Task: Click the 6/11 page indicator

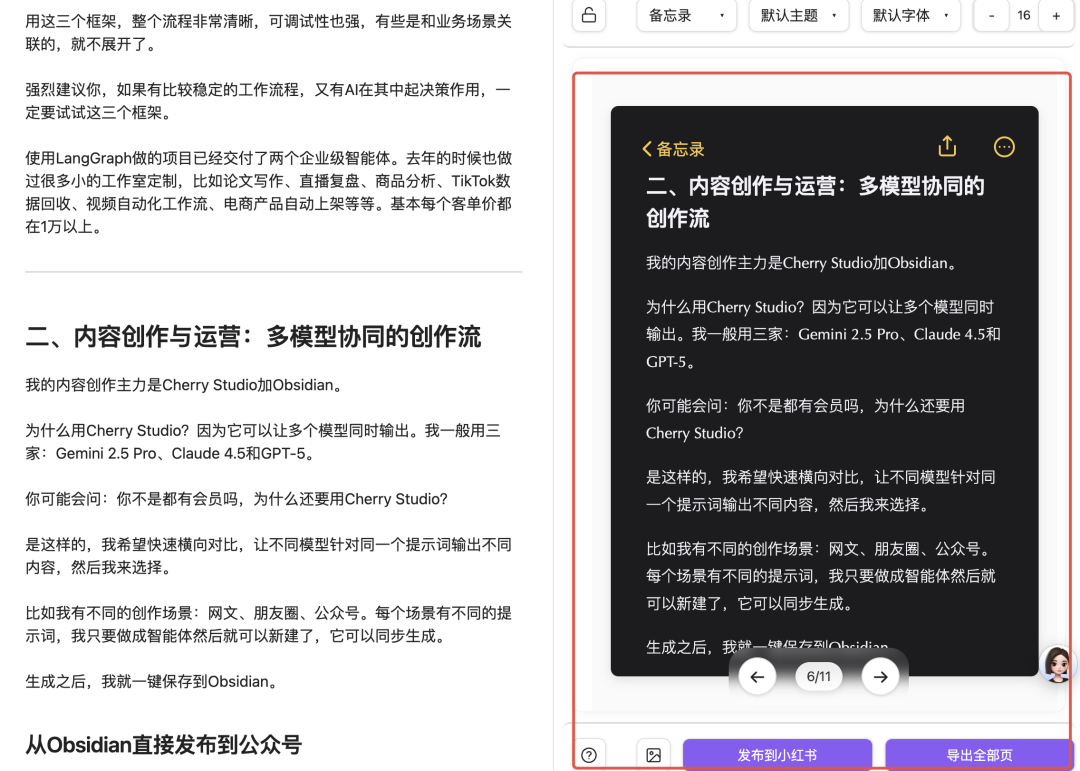Action: pyautogui.click(x=819, y=676)
